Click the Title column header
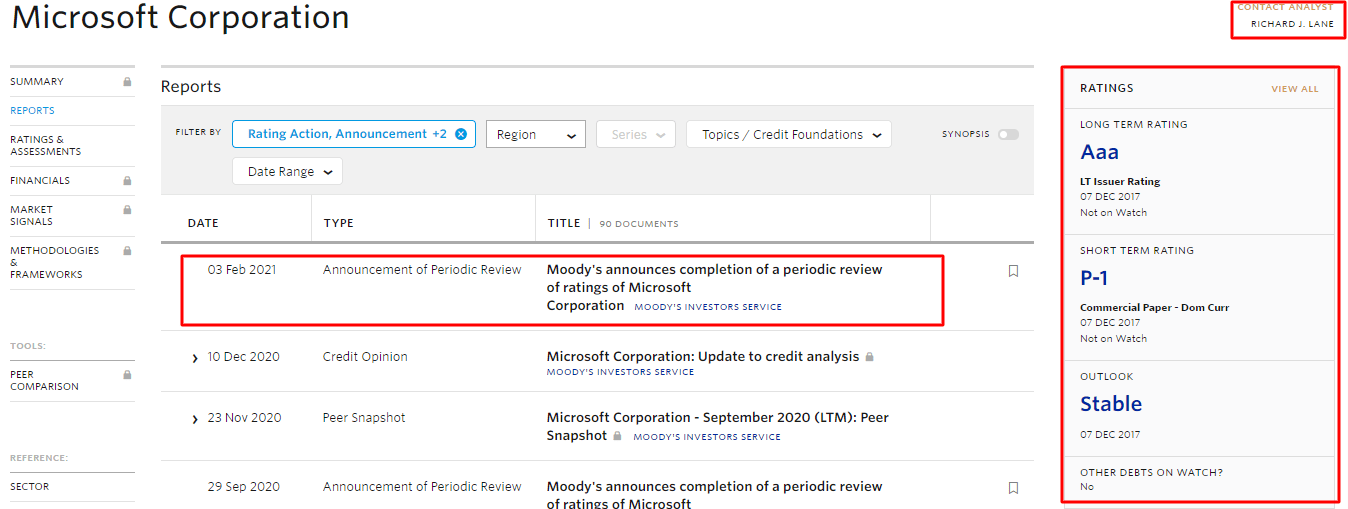Image resolution: width=1348 pixels, height=509 pixels. pyautogui.click(x=564, y=223)
